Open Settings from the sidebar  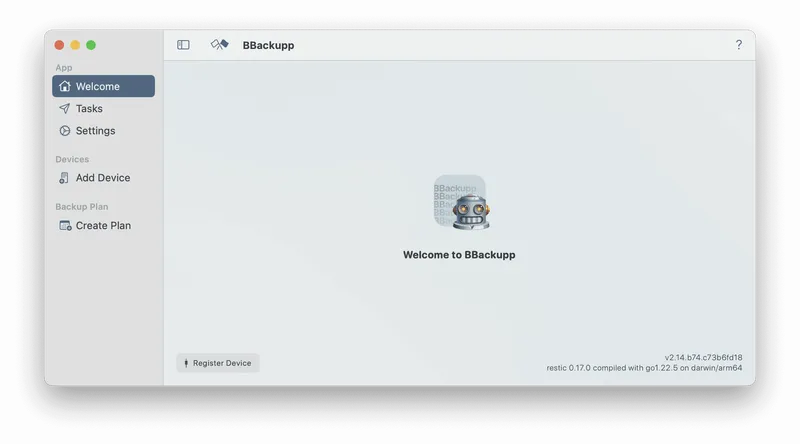point(104,131)
